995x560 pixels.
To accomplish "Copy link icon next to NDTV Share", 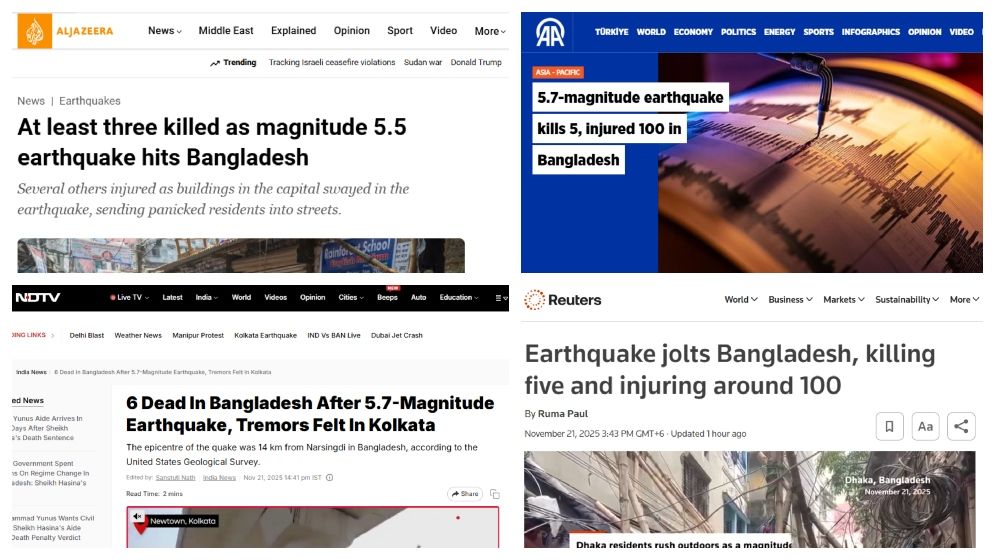I will 495,494.
